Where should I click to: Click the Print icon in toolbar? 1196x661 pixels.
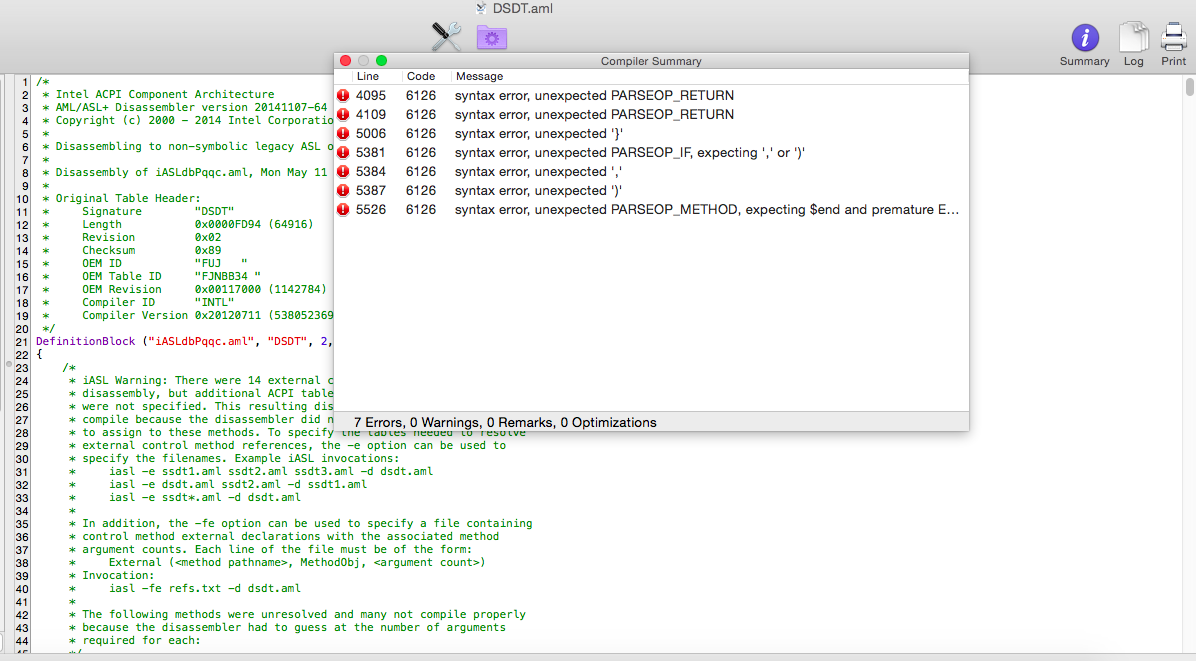pos(1173,38)
